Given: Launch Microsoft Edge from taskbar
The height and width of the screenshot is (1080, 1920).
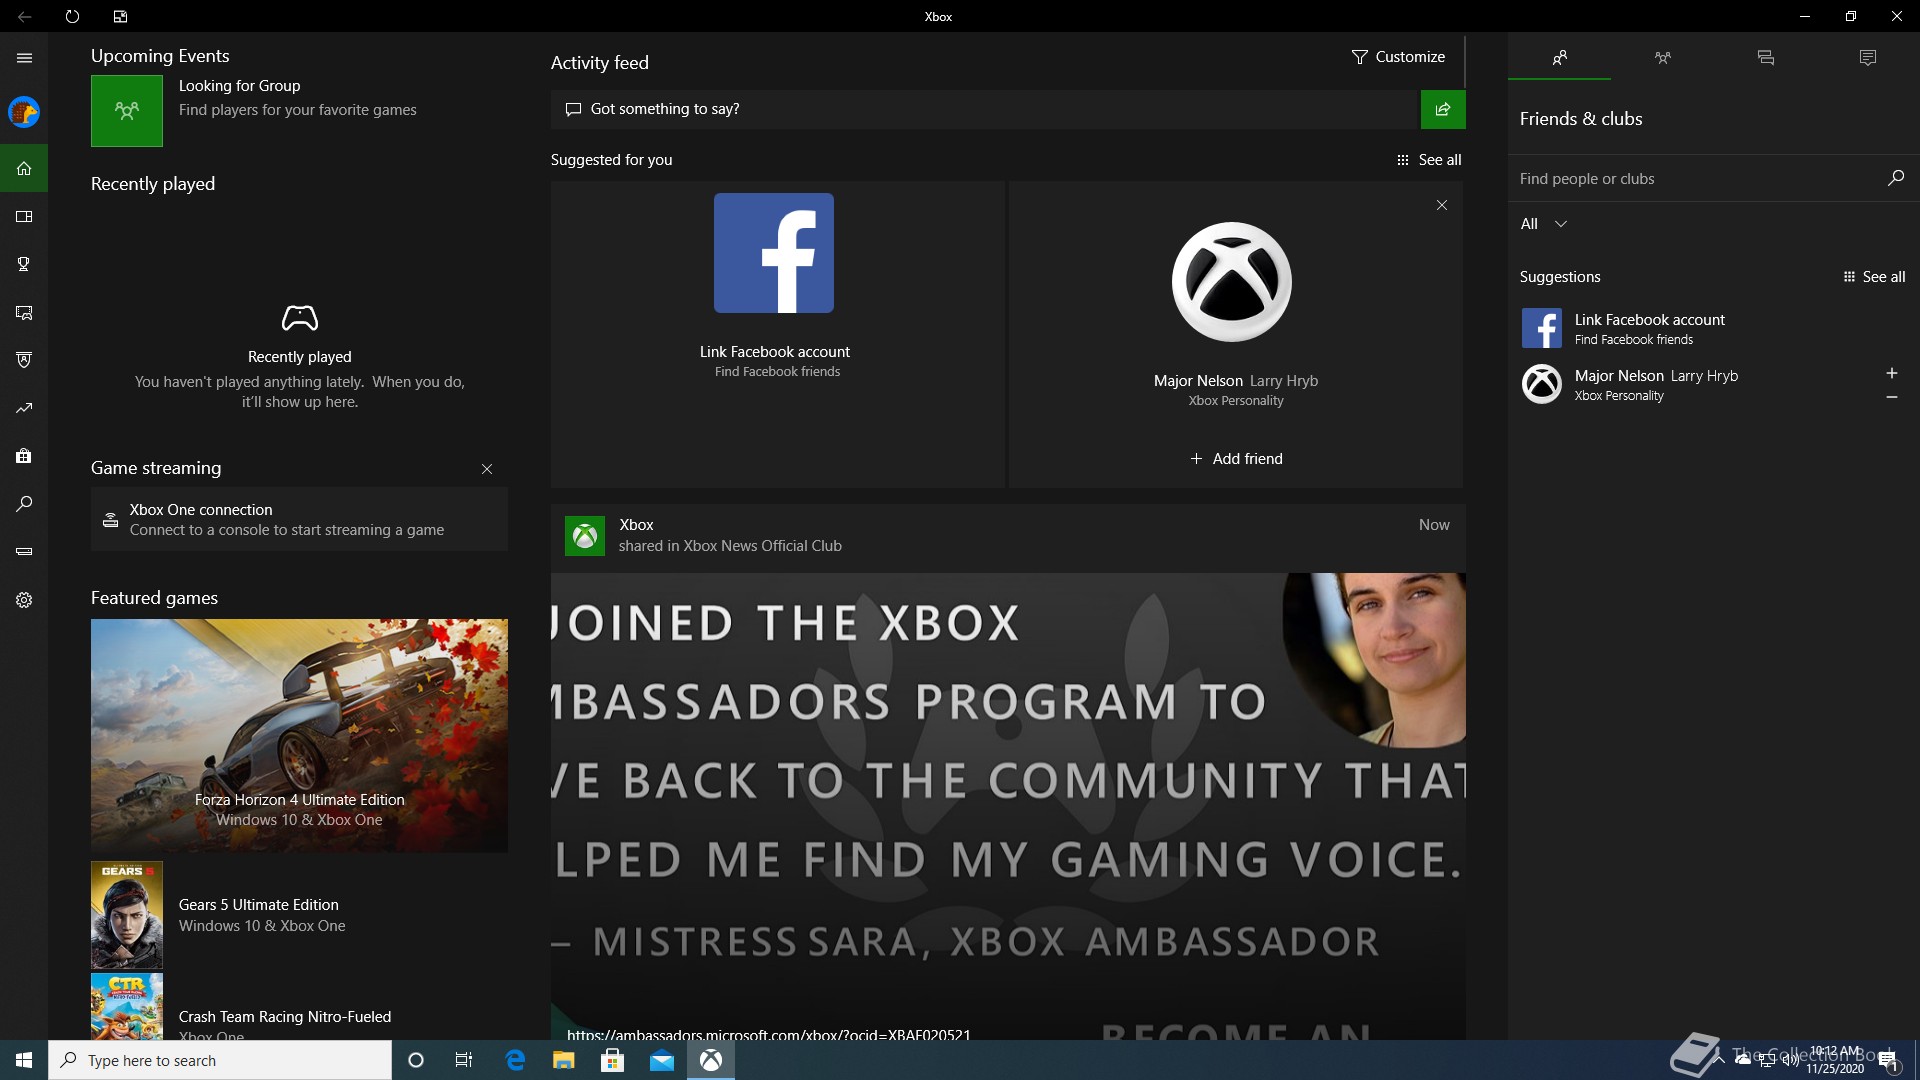Looking at the screenshot, I should click(515, 1060).
